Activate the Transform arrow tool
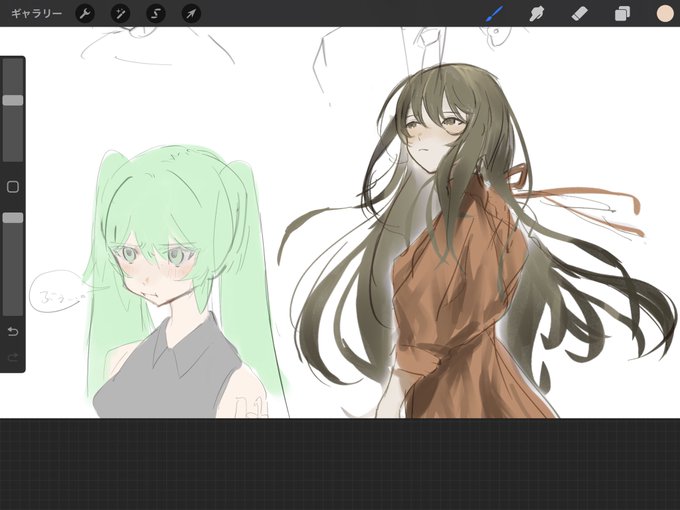This screenshot has width=680, height=510. click(191, 13)
